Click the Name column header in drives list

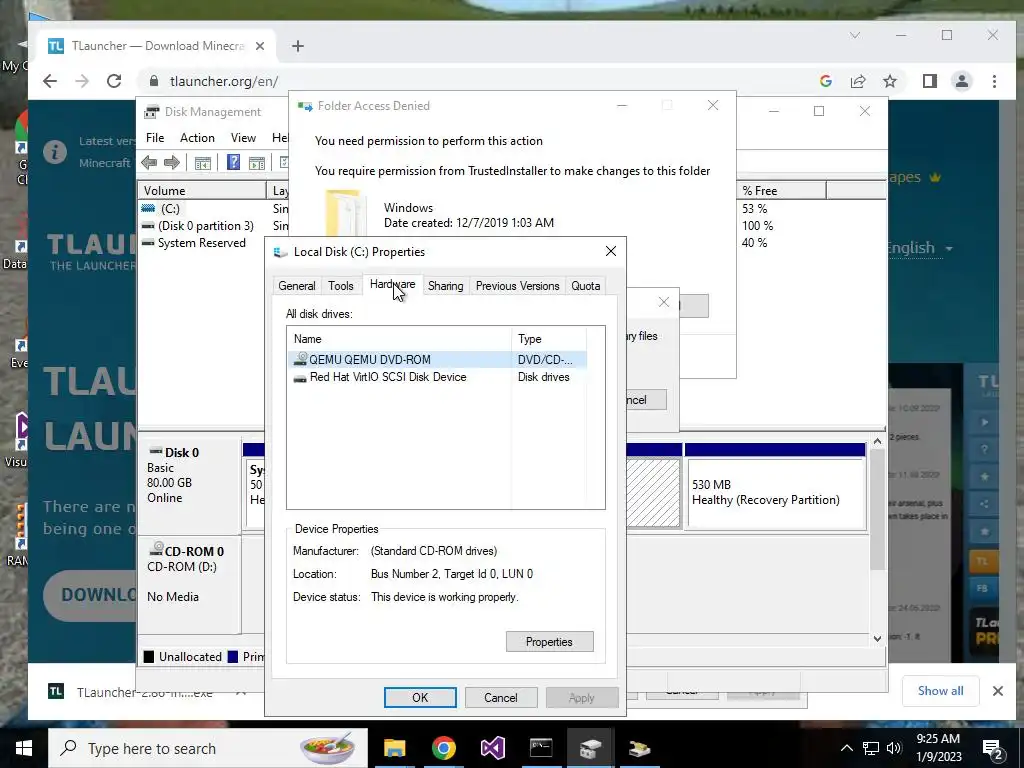(x=399, y=339)
